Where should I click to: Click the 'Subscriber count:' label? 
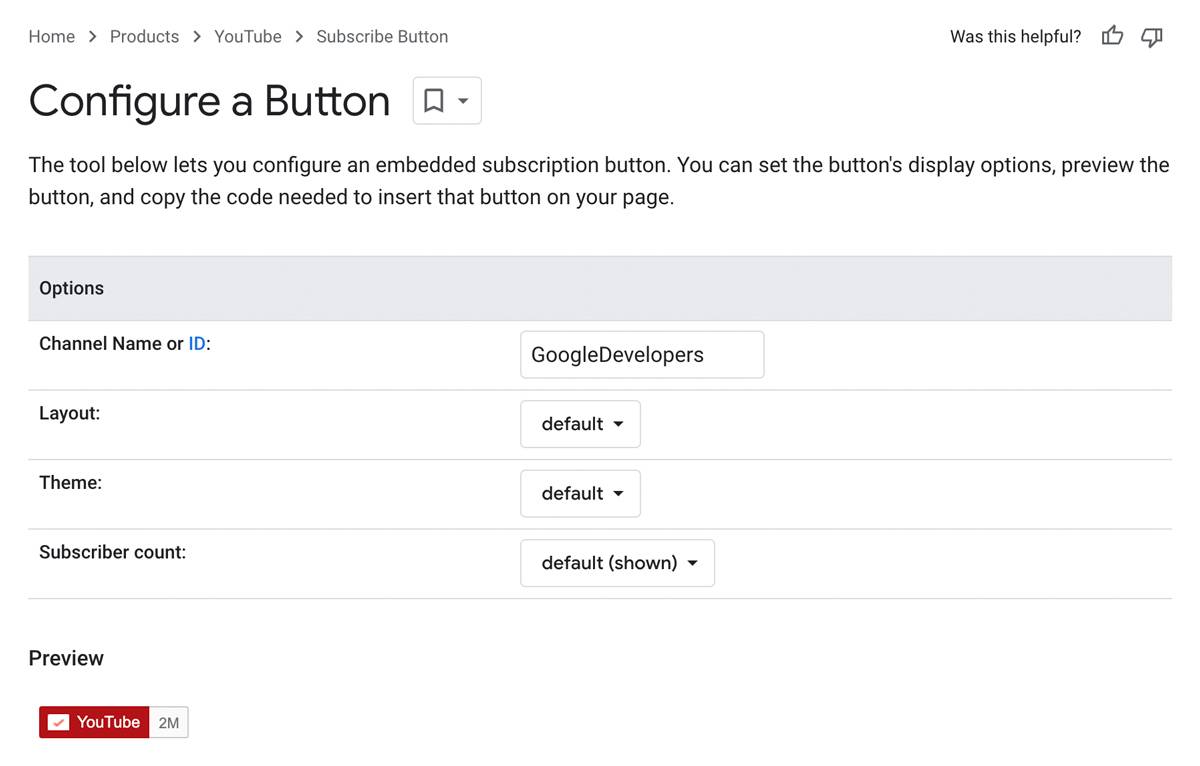(x=113, y=552)
